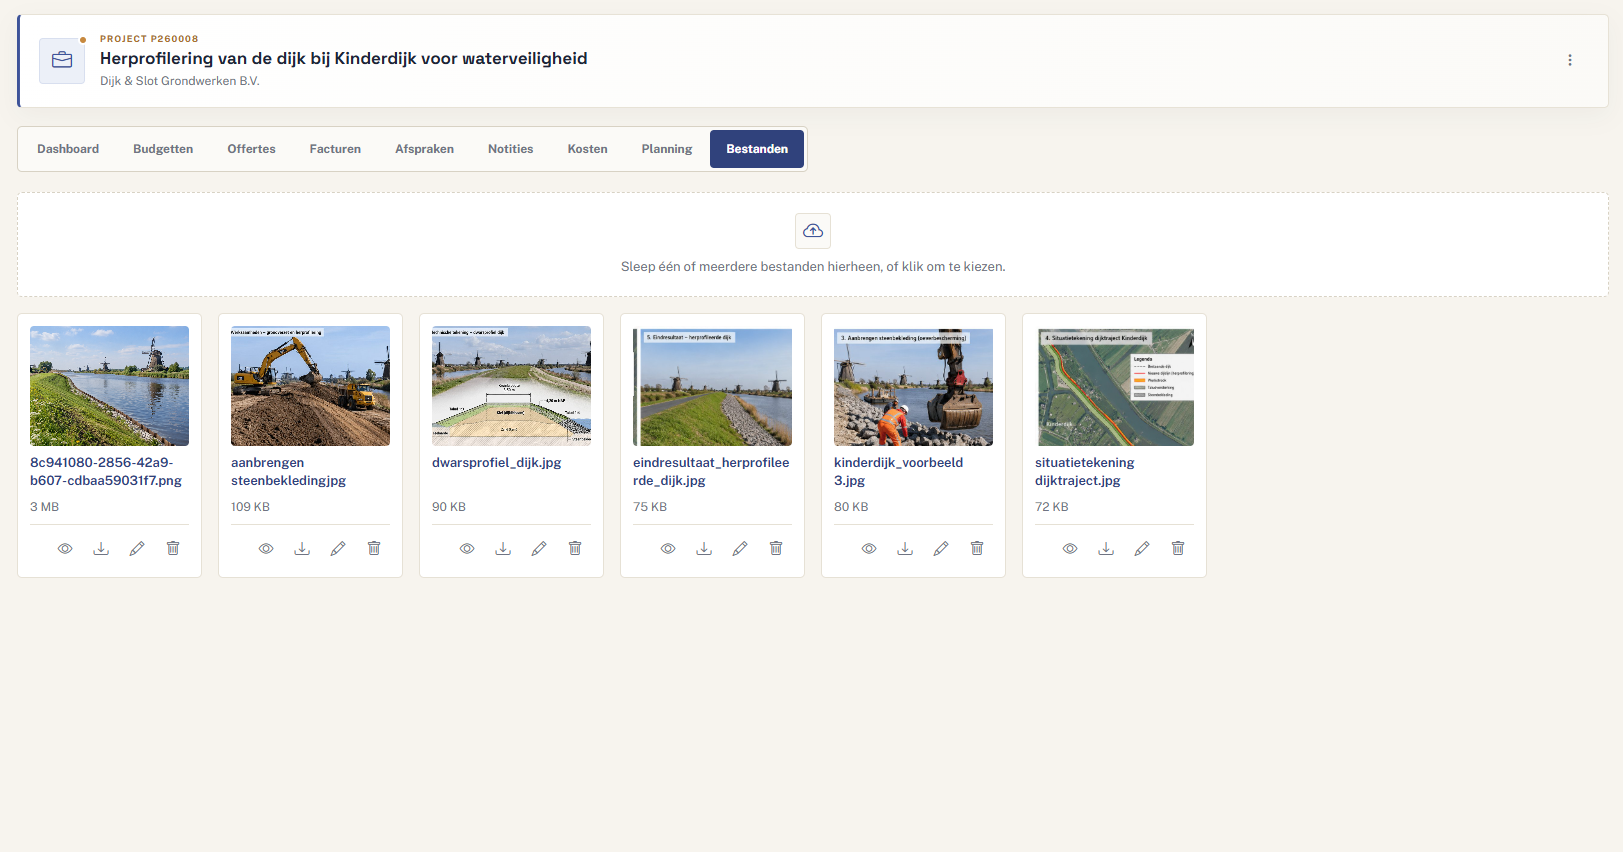Download kinderdijk_voorbeeld 3.jpg
Viewport: 1623px width, 852px height.
point(905,548)
